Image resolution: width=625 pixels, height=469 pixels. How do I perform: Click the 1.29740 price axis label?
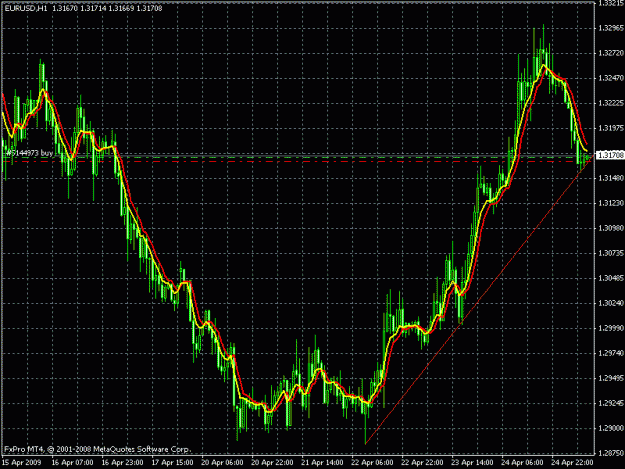pos(611,353)
